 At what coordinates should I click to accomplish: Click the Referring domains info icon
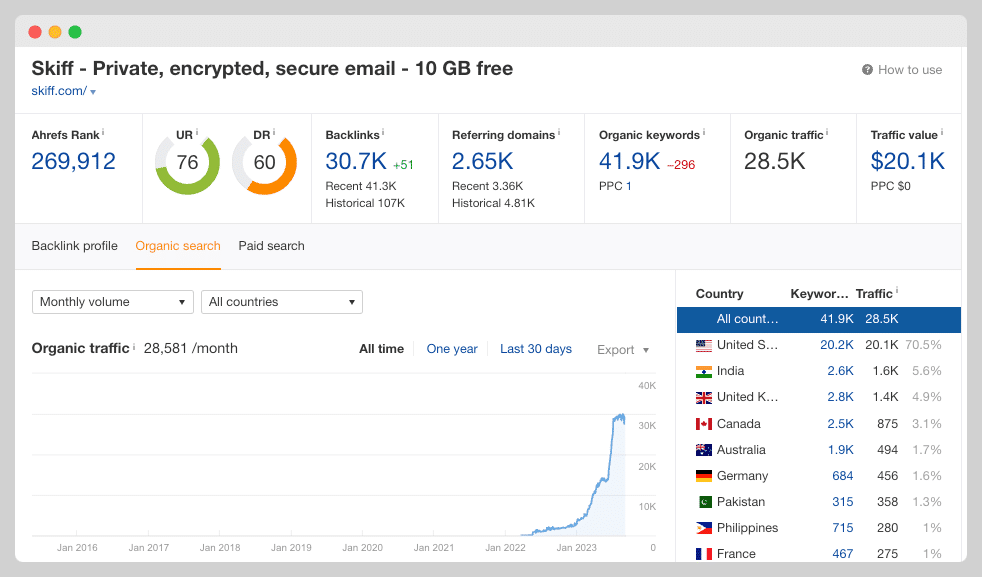(559, 133)
